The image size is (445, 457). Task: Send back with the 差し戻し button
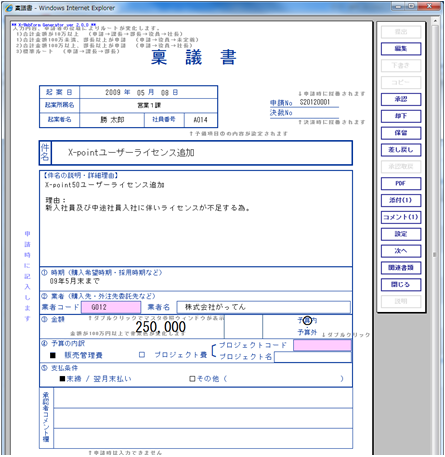[401, 150]
